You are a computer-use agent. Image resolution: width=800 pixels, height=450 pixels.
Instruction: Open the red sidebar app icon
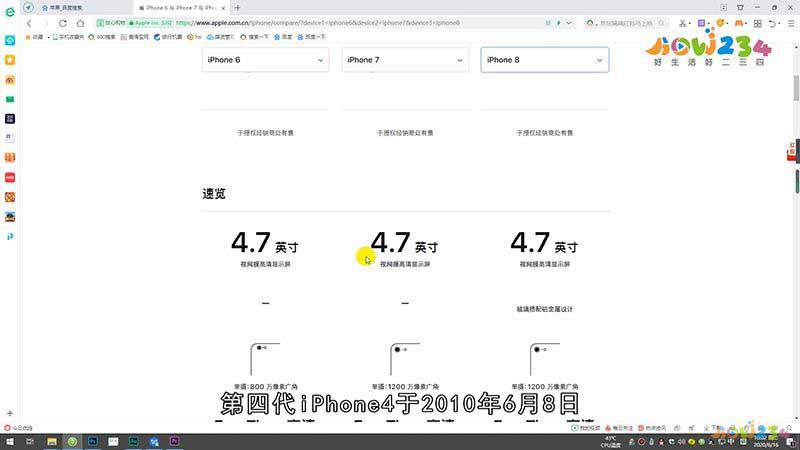[x=10, y=177]
